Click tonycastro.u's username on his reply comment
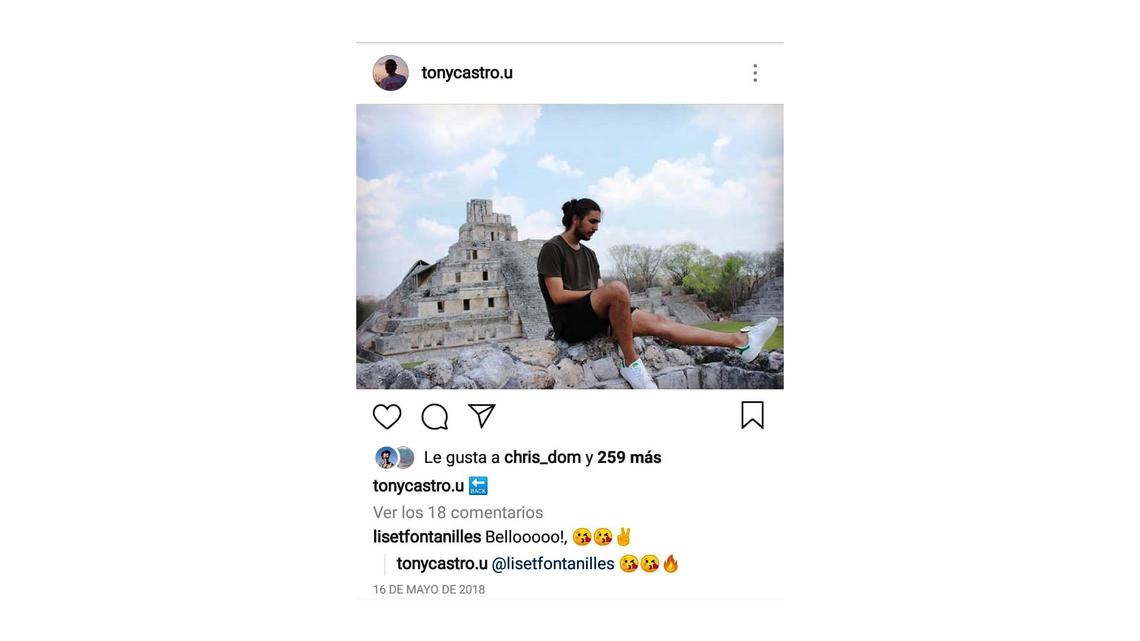Image resolution: width=1140 pixels, height=641 pixels. (442, 563)
